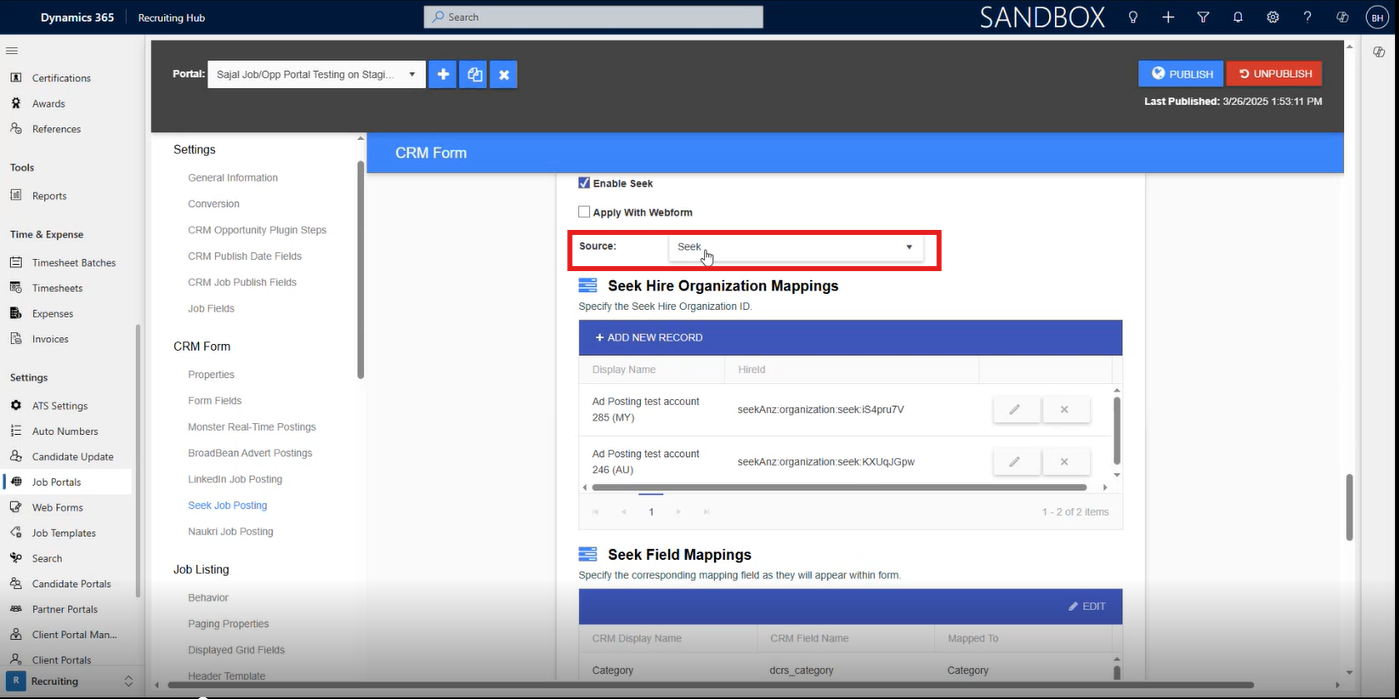Image resolution: width=1399 pixels, height=699 pixels.
Task: Clone the selected portal
Action: (474, 74)
